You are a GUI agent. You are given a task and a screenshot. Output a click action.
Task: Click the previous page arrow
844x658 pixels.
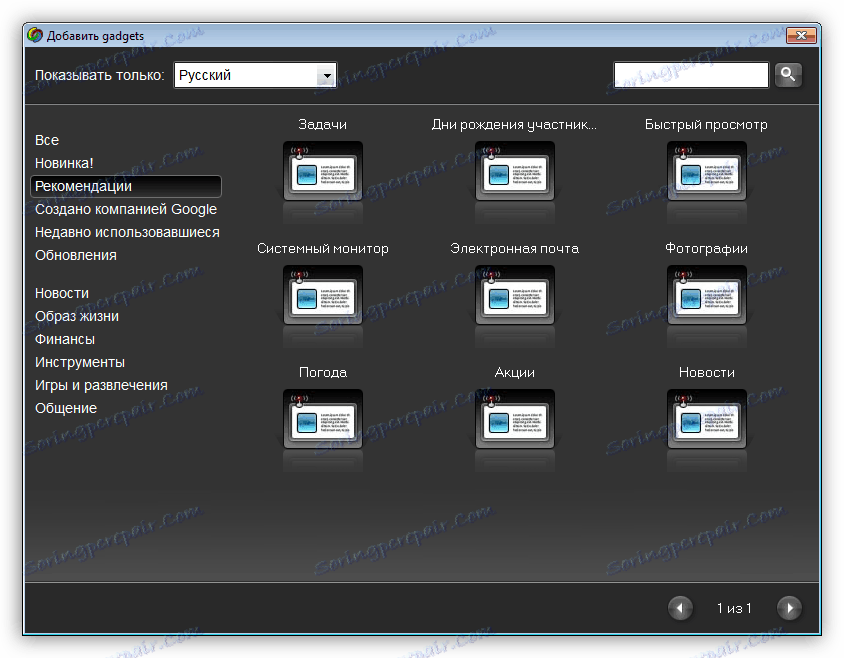click(680, 607)
